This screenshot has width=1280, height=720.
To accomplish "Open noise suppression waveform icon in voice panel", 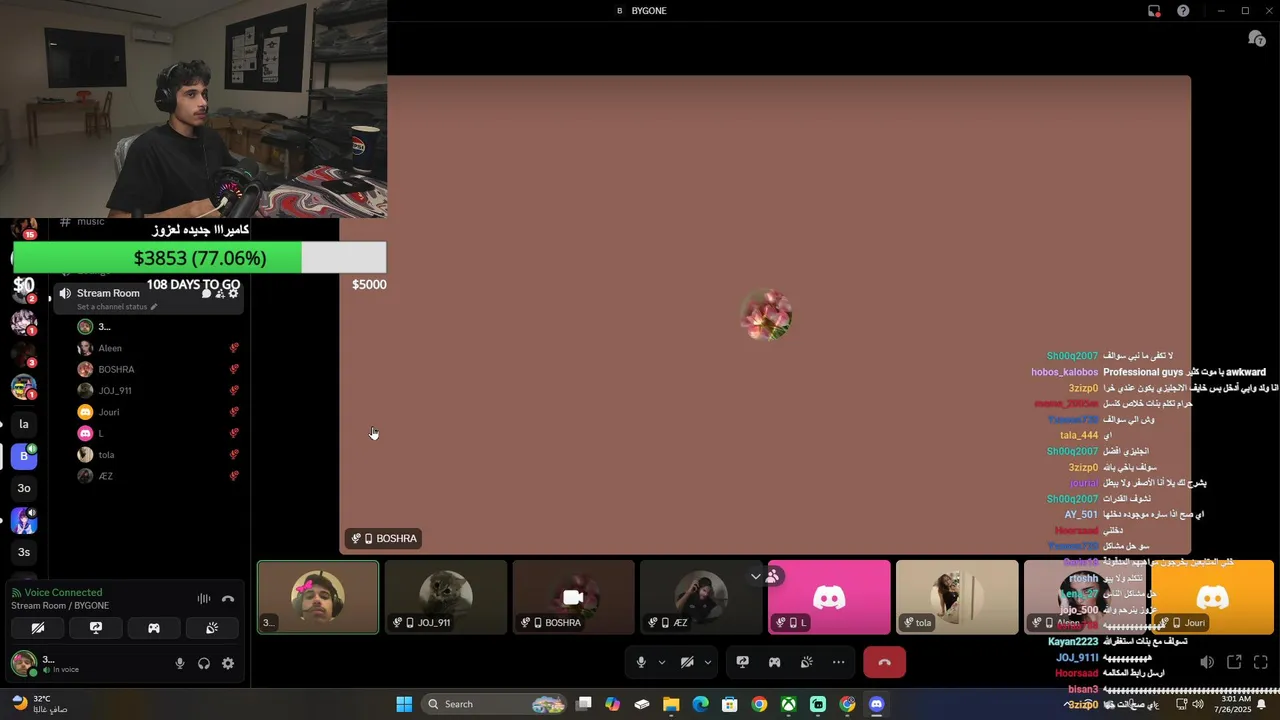I will [x=204, y=599].
